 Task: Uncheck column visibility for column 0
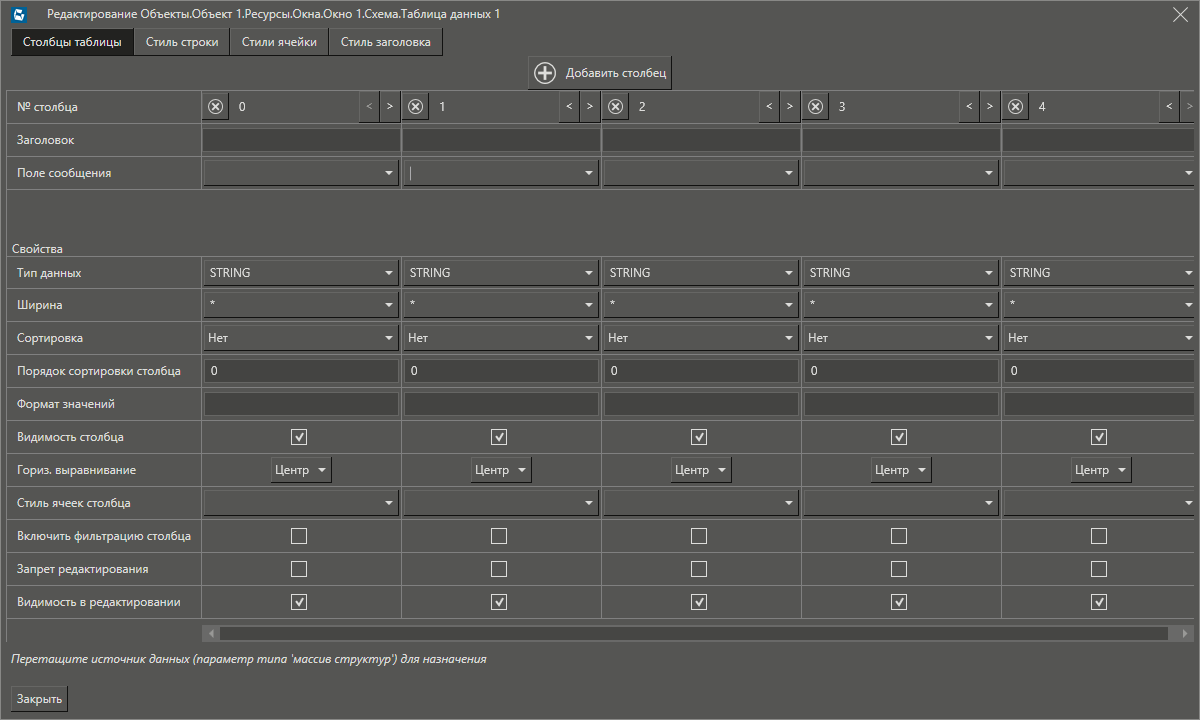coord(299,437)
